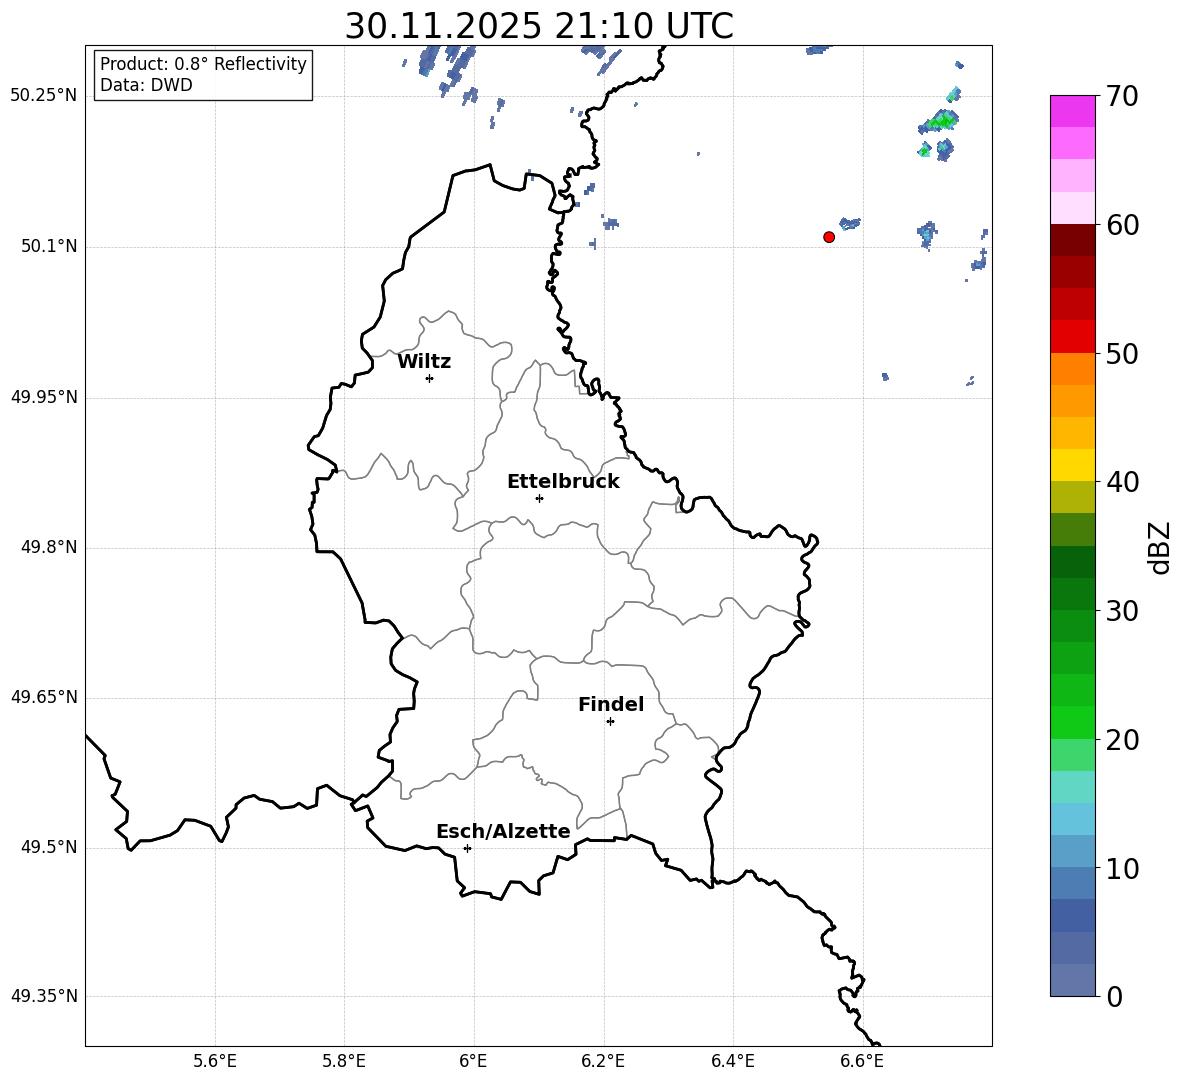Click the Findel station cross marker
This screenshot has height=1081, width=1184.
tap(610, 722)
